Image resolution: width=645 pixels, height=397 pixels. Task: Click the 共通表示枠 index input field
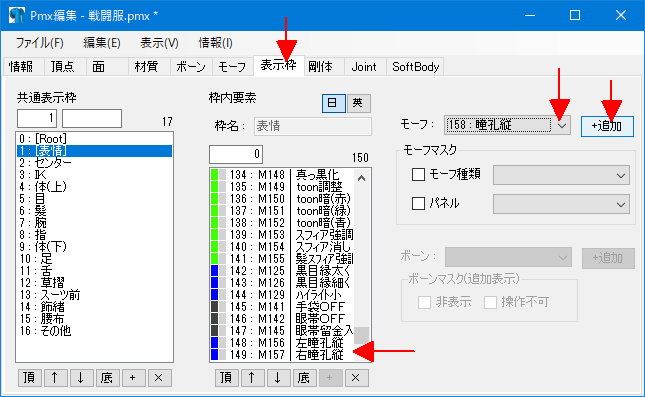(x=37, y=118)
